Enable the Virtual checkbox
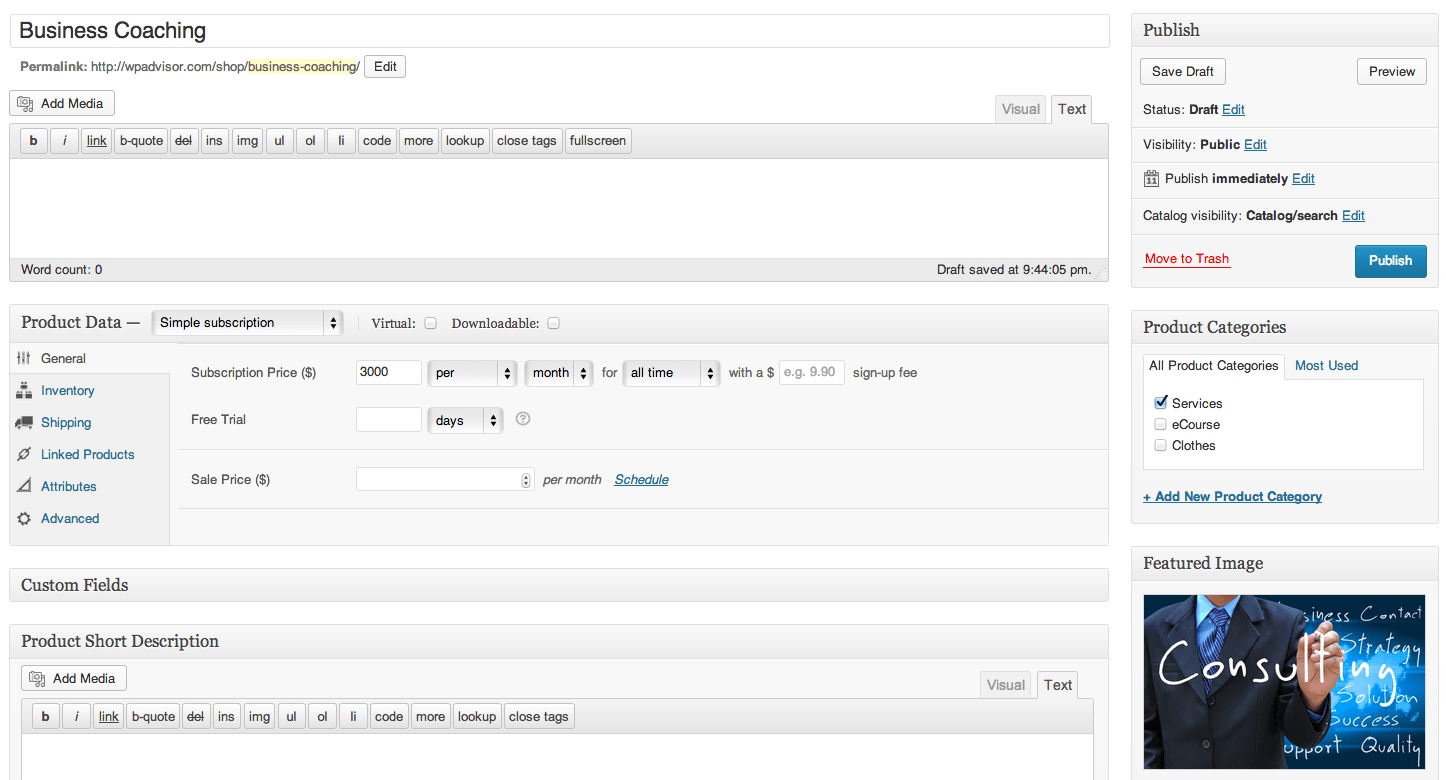Screen dimensions: 1446x780 point(431,323)
